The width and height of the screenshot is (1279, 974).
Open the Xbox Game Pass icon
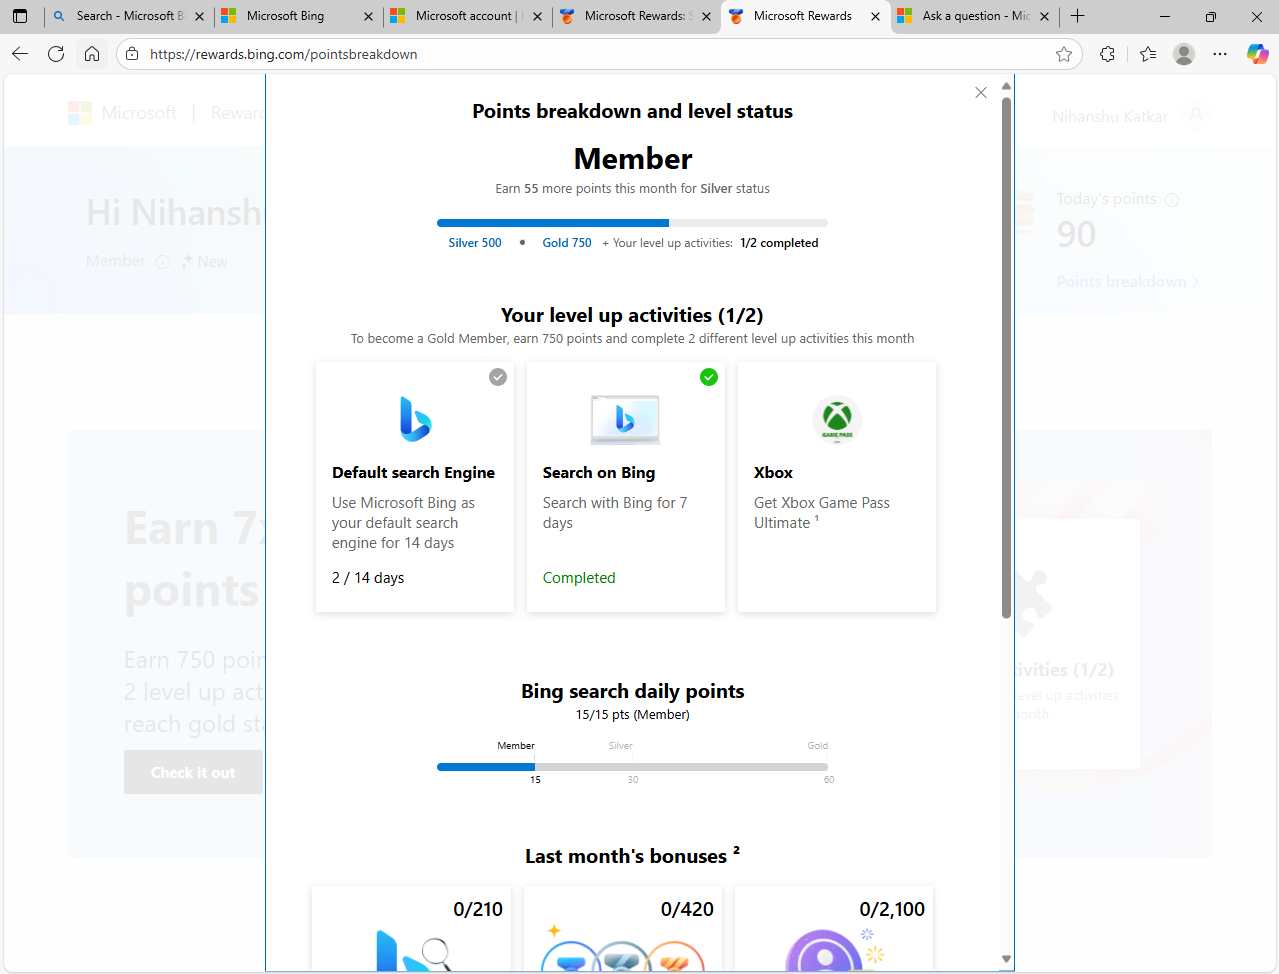pos(836,420)
